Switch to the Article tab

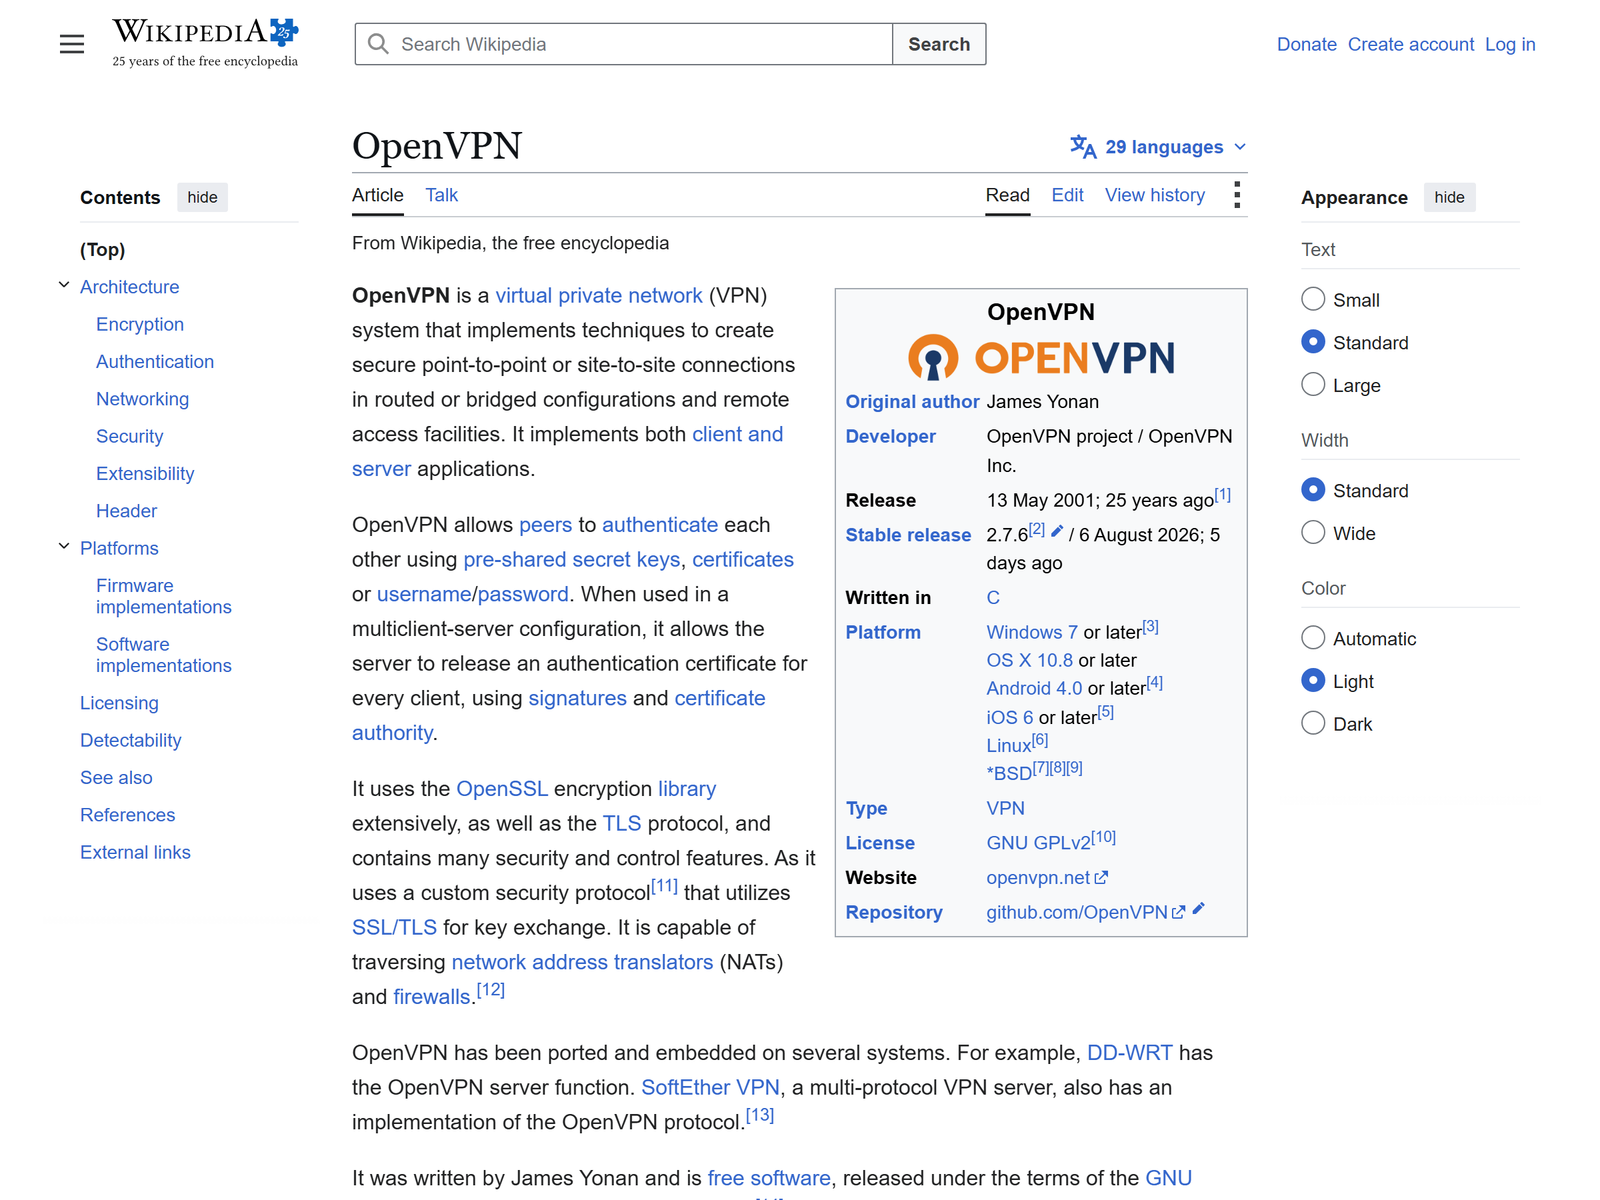pyautogui.click(x=378, y=195)
